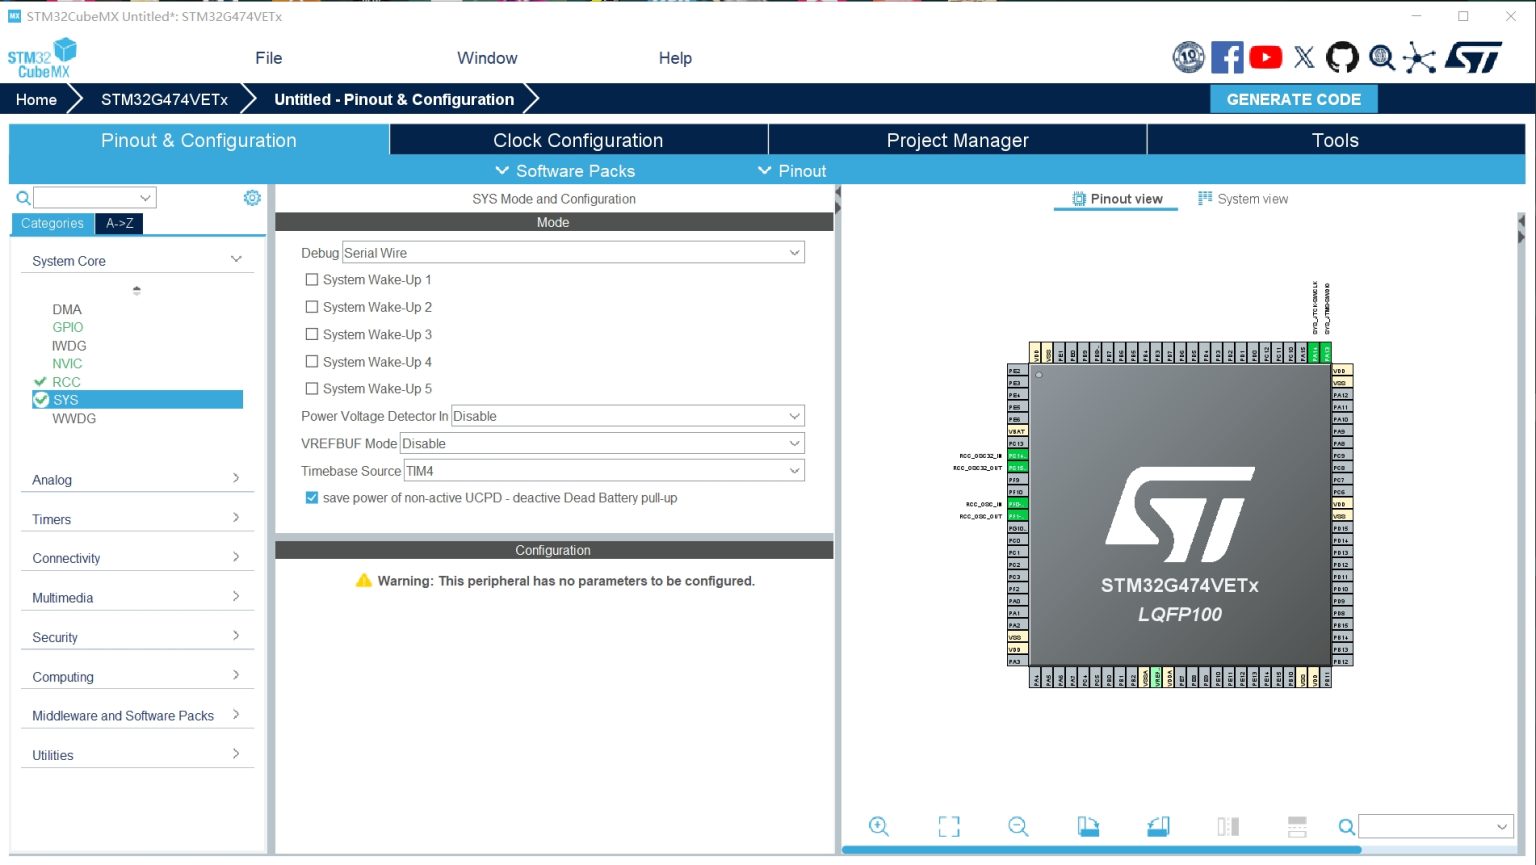Check the System Wake-Up 4 option

(312, 362)
